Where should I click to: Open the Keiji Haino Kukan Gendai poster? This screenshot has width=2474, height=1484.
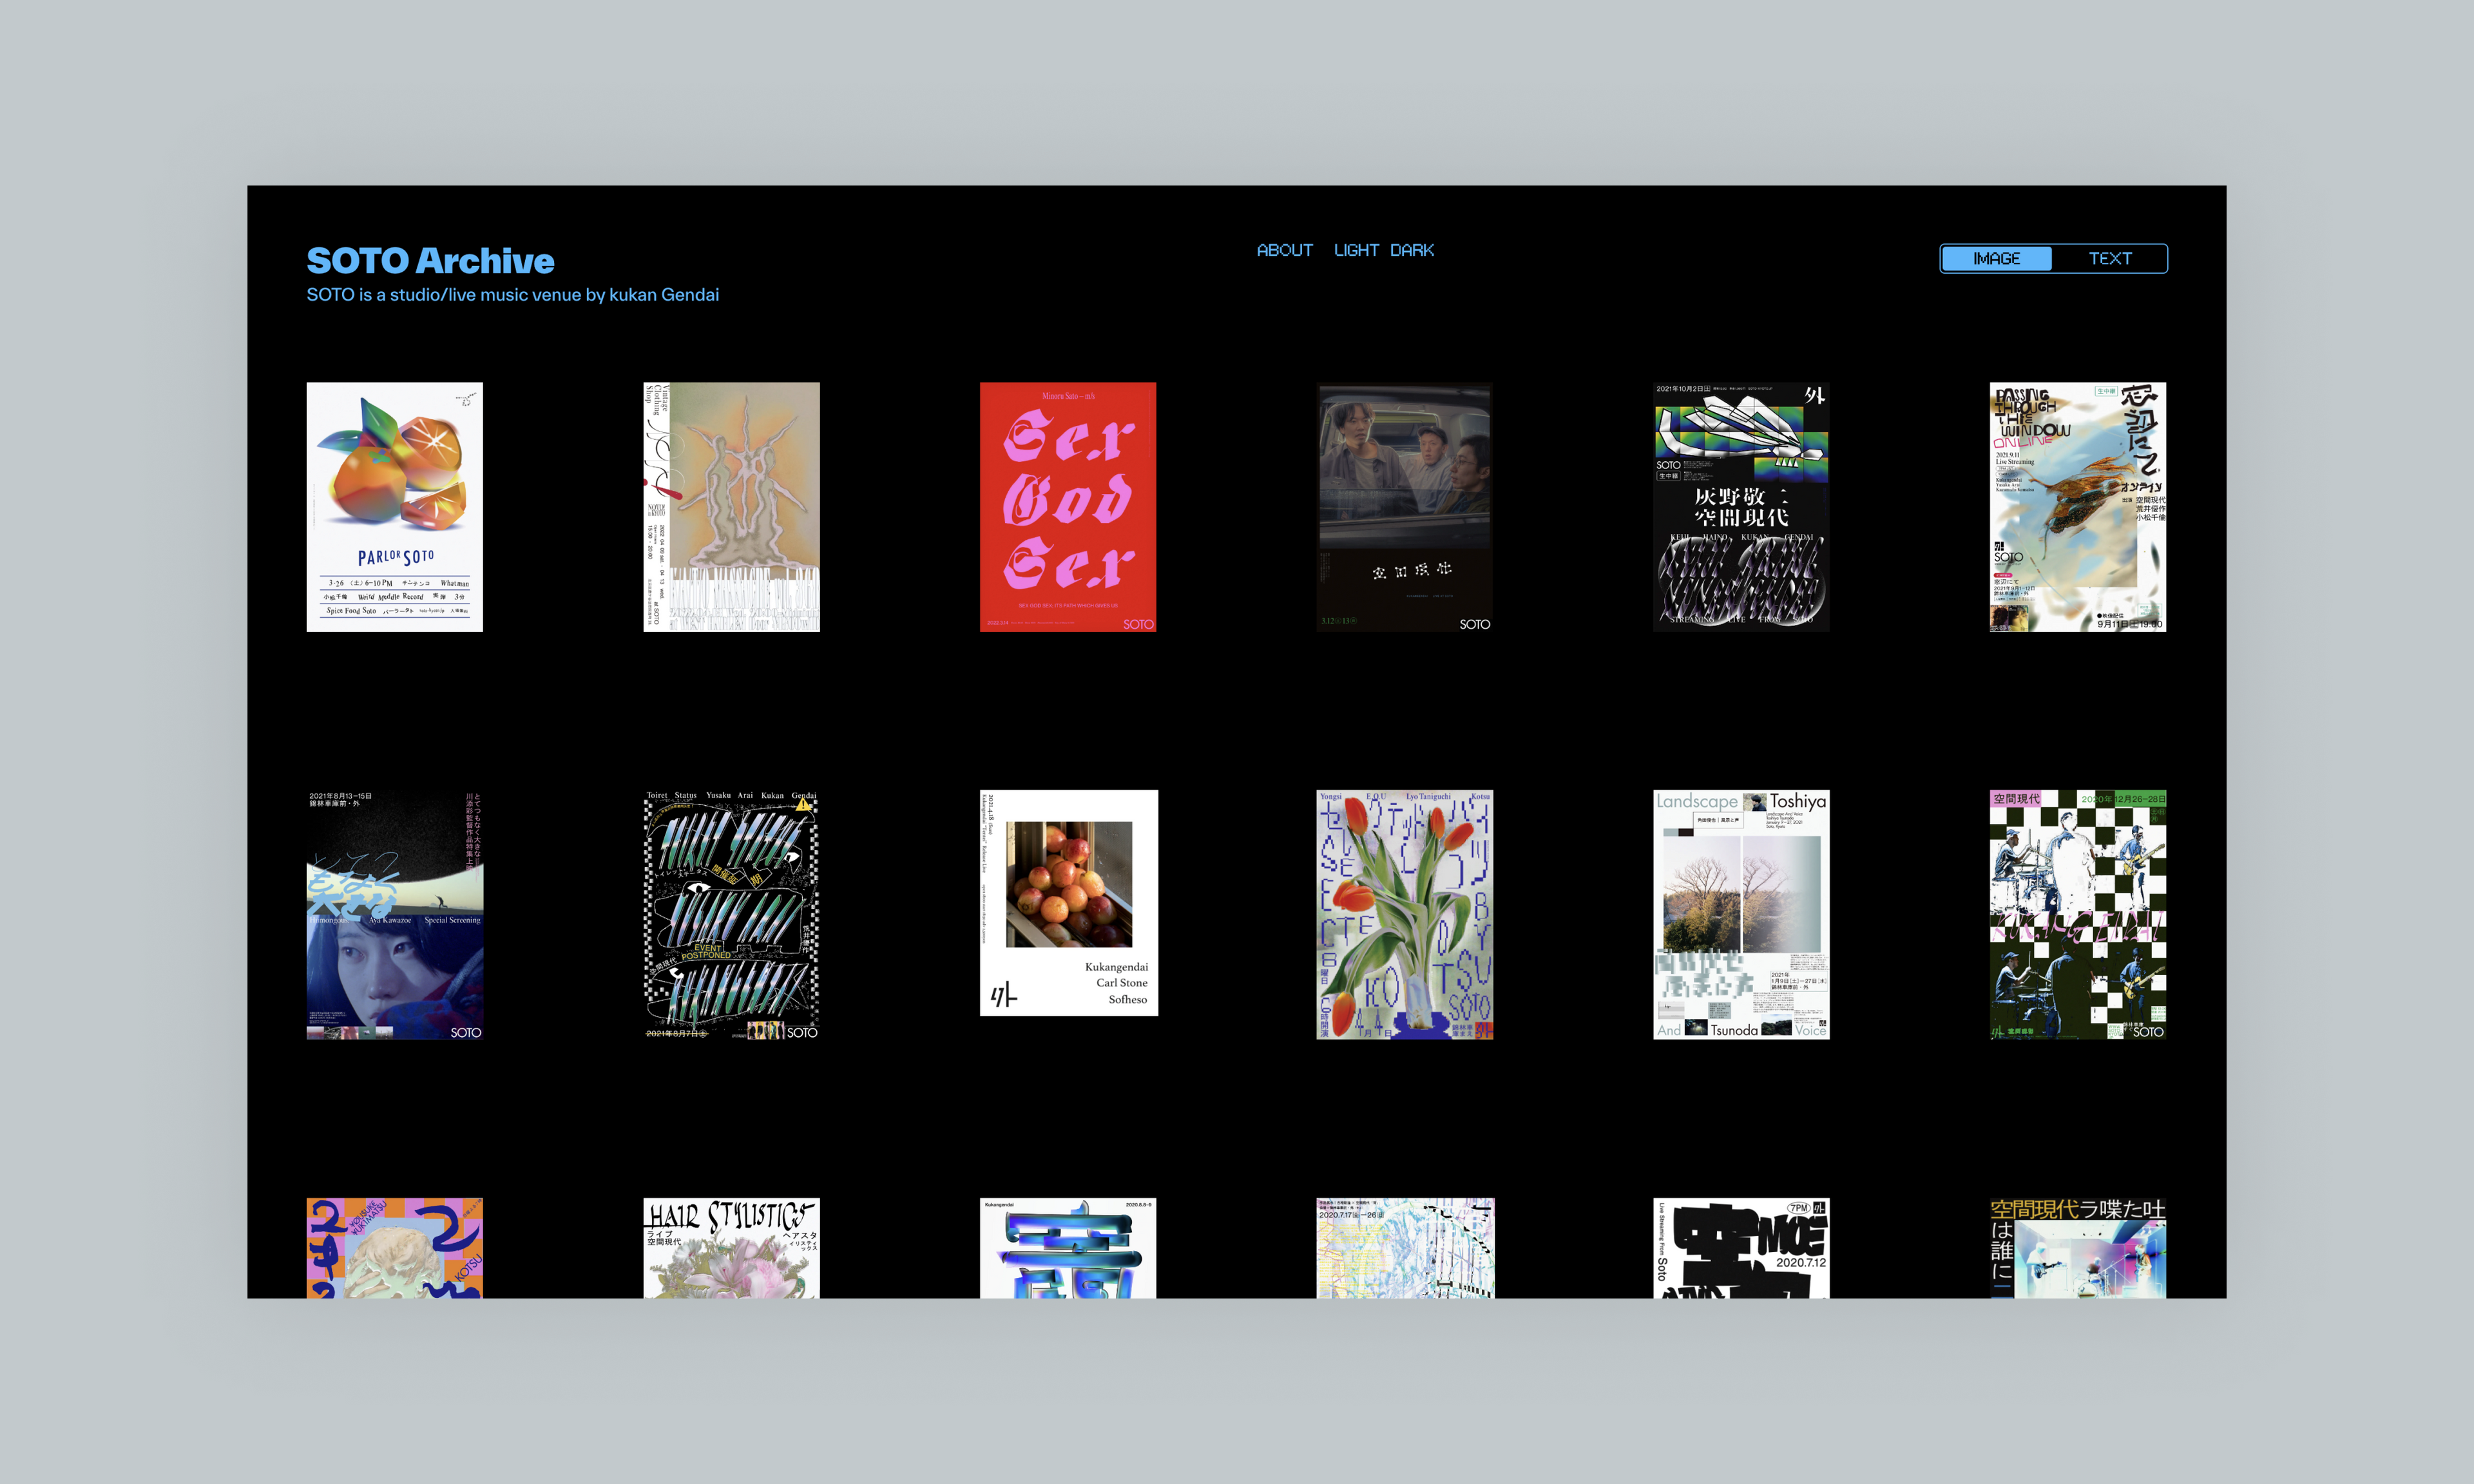pyautogui.click(x=1741, y=507)
